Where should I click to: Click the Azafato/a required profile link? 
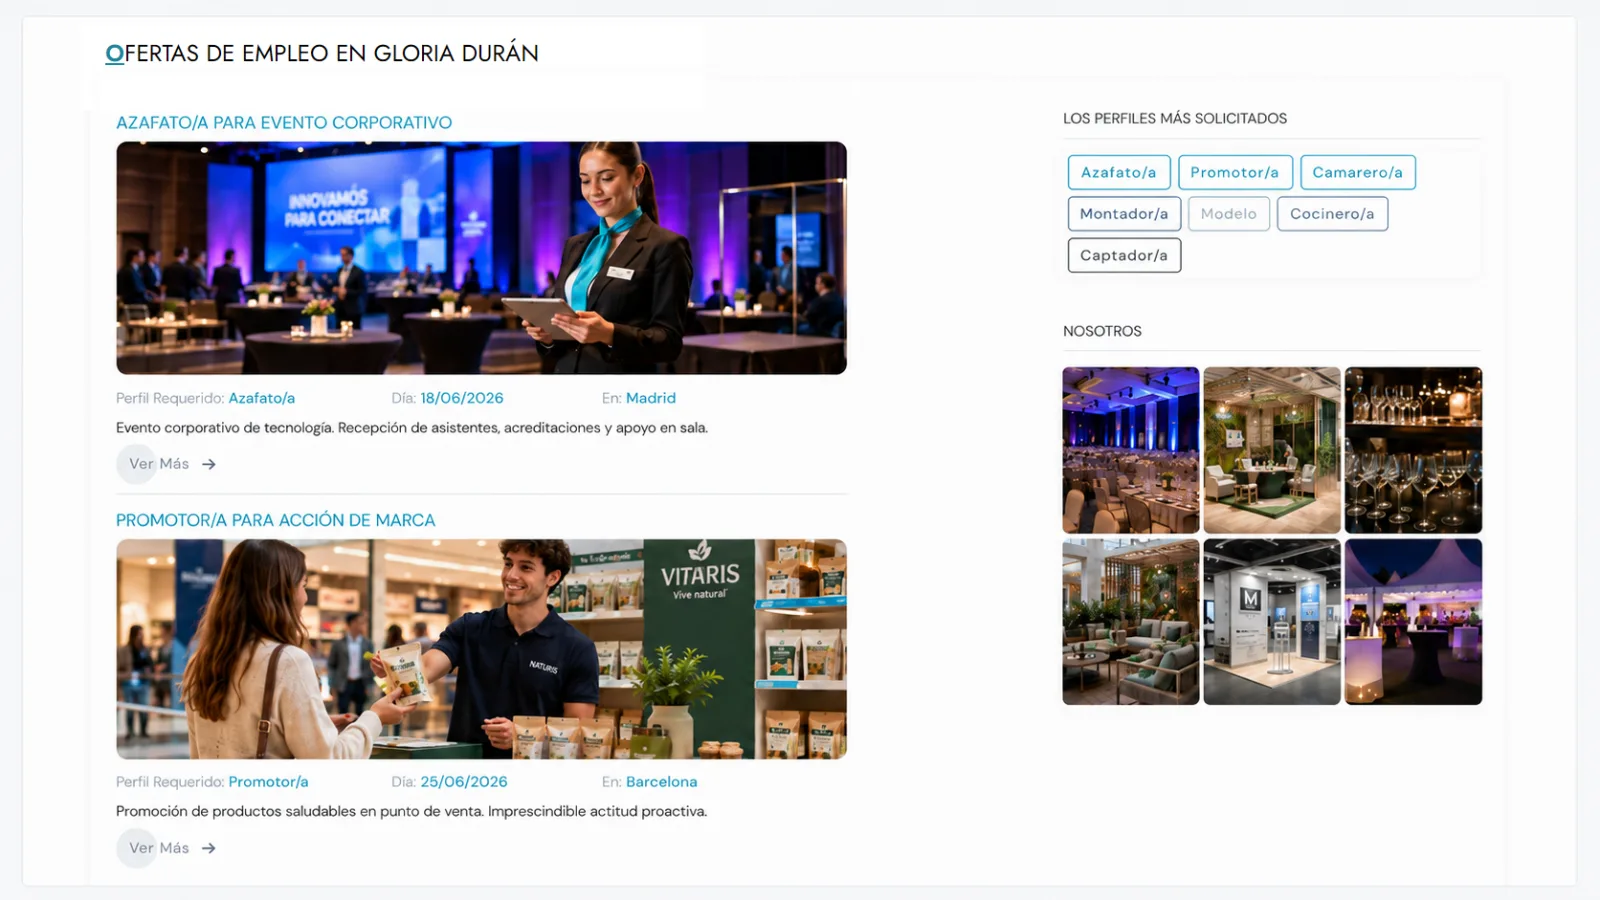coord(262,398)
